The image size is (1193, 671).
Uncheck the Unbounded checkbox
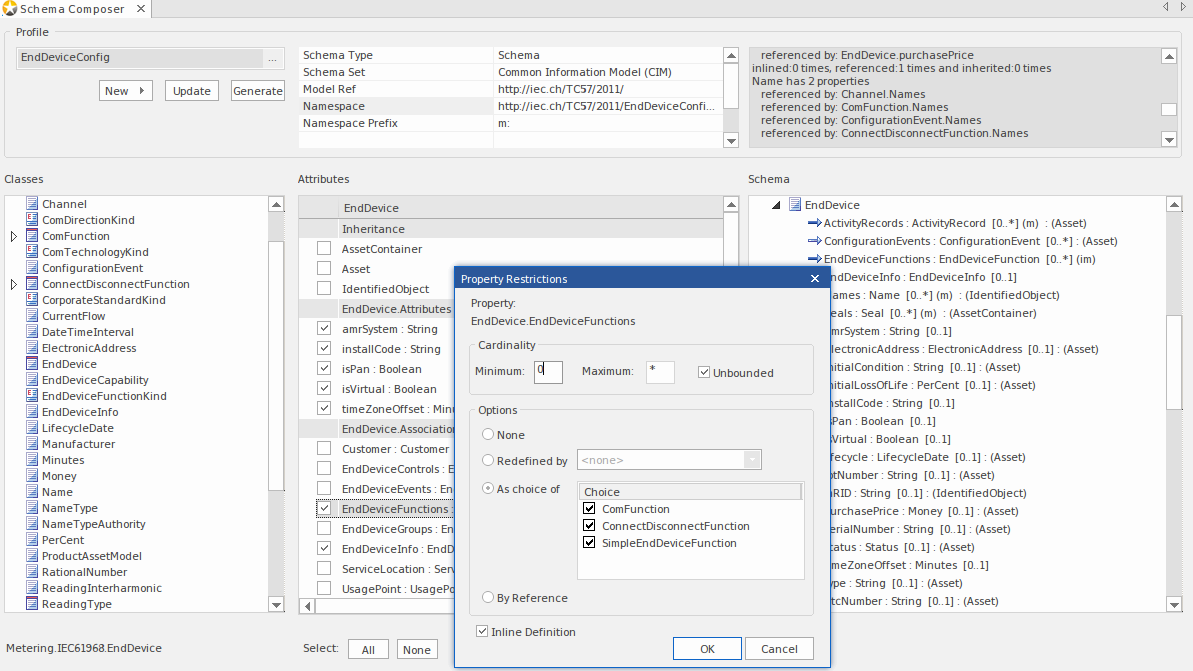pyautogui.click(x=704, y=373)
